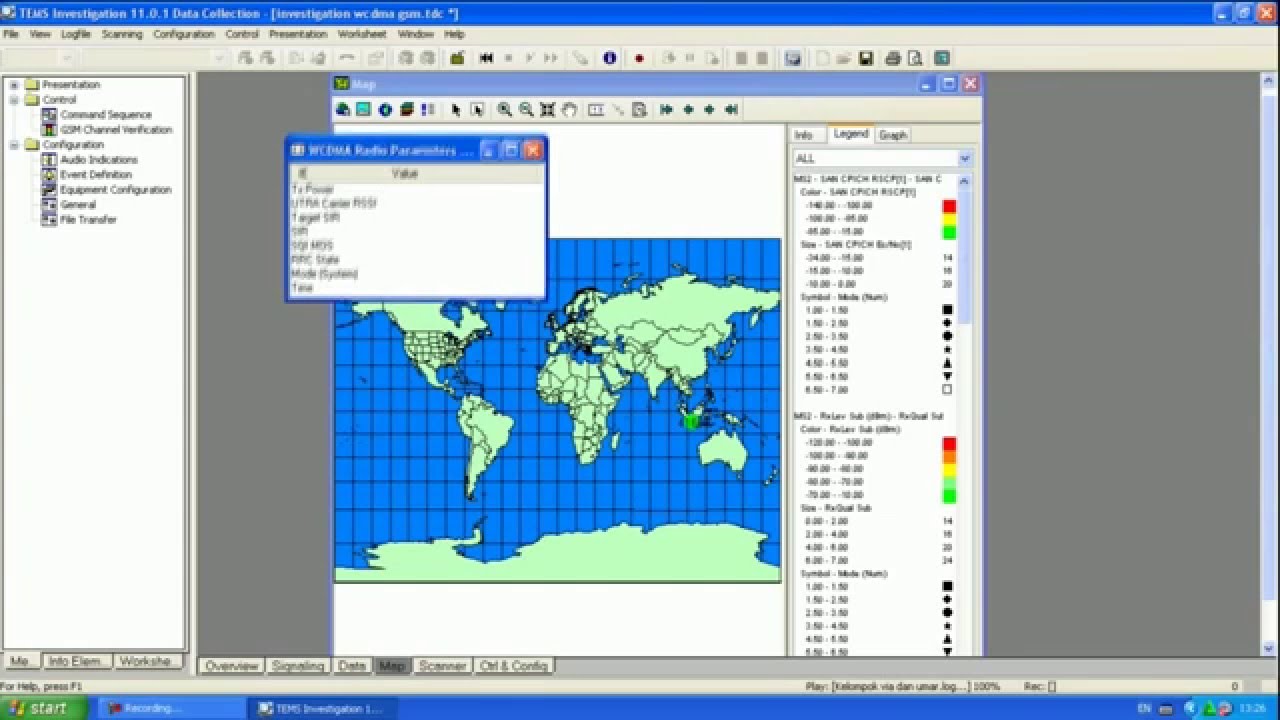
Task: Switch to the Graph tab in Map window
Action: pos(893,135)
